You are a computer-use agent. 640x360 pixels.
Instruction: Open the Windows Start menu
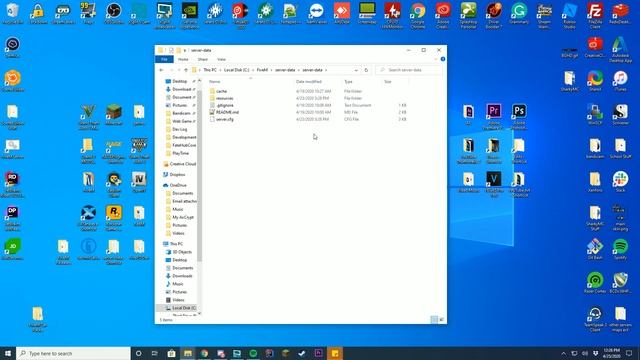(x=8, y=353)
